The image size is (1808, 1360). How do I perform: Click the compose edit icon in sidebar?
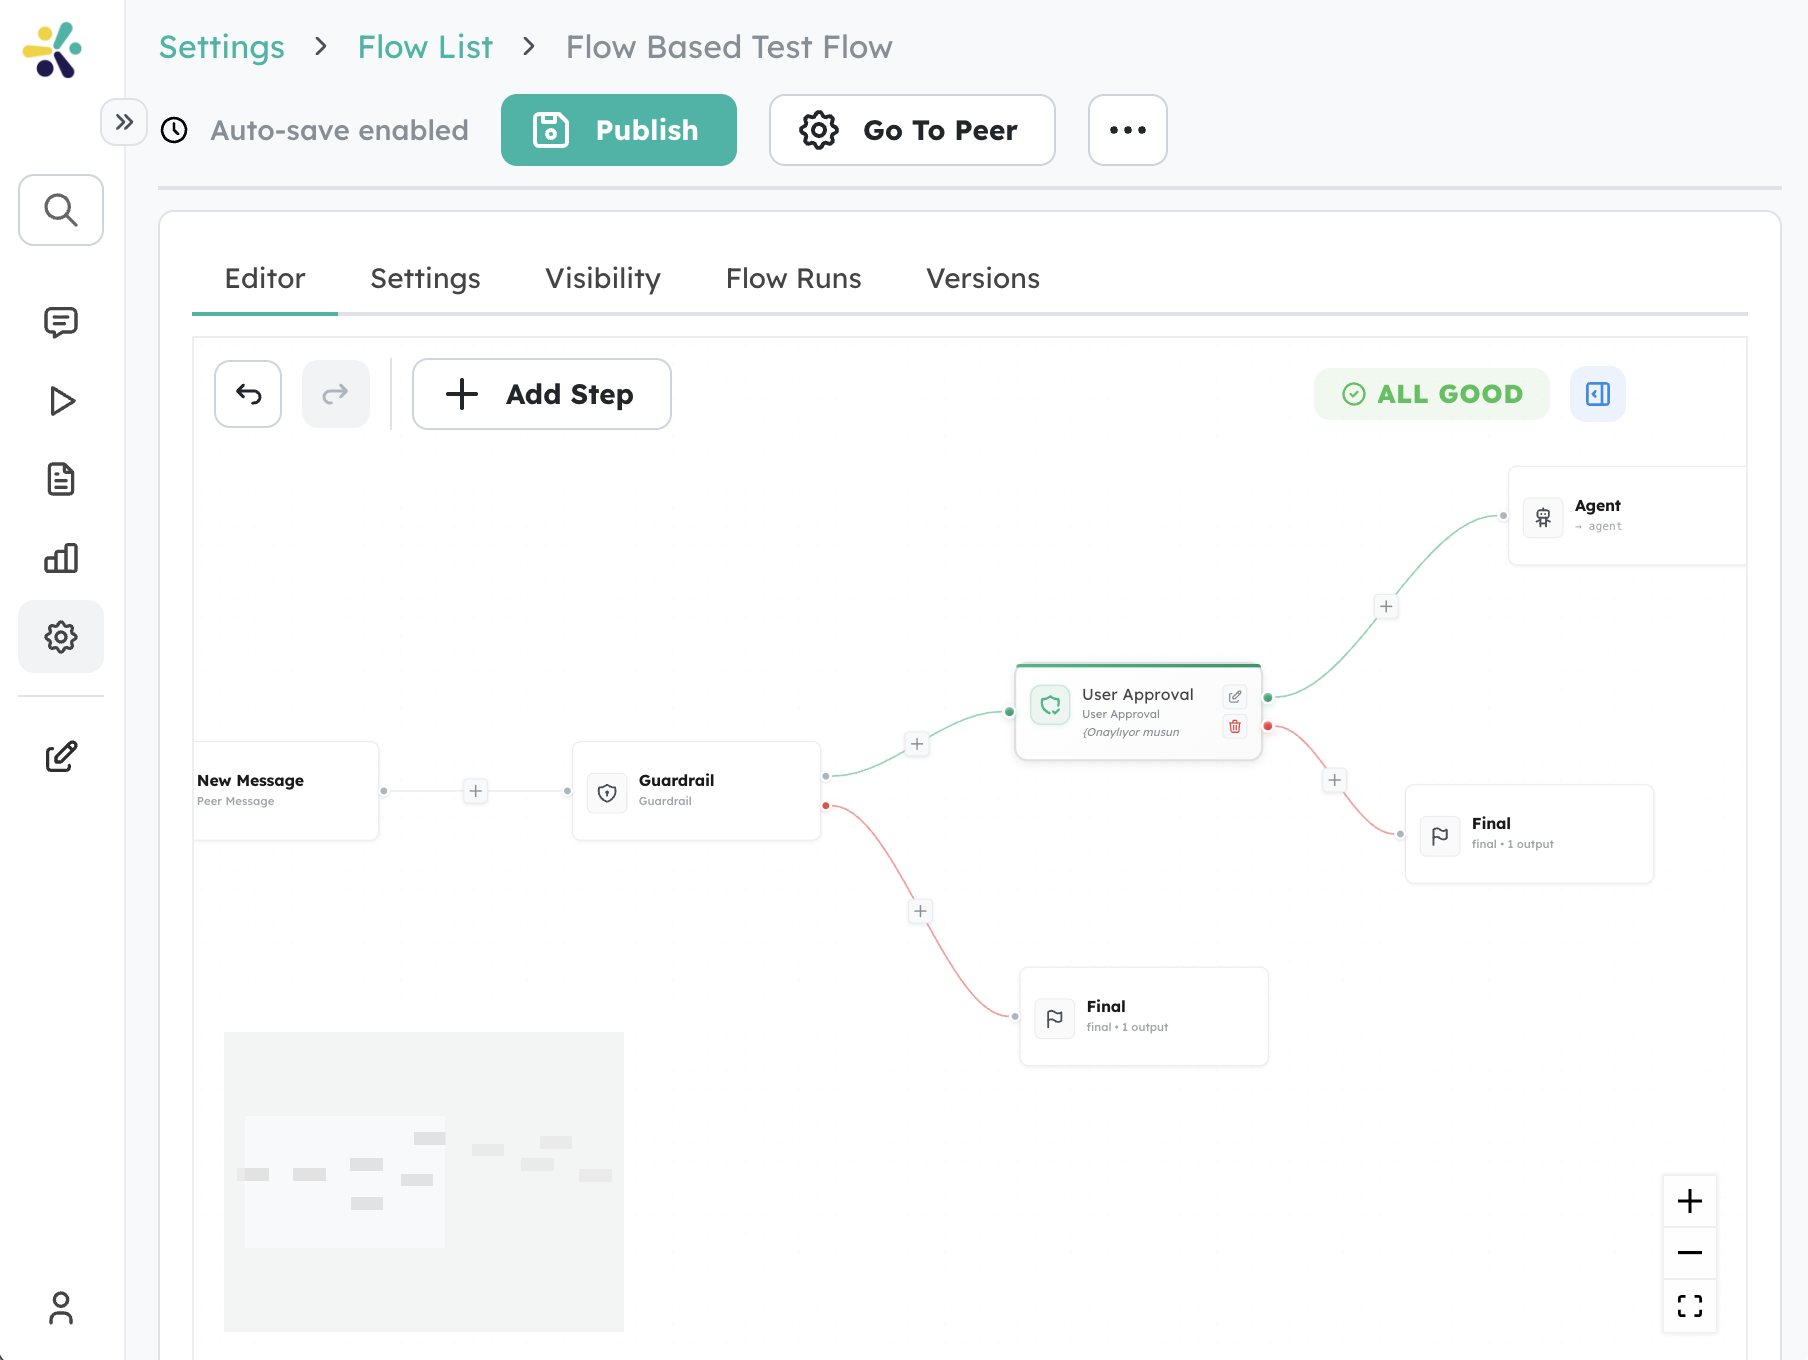61,756
